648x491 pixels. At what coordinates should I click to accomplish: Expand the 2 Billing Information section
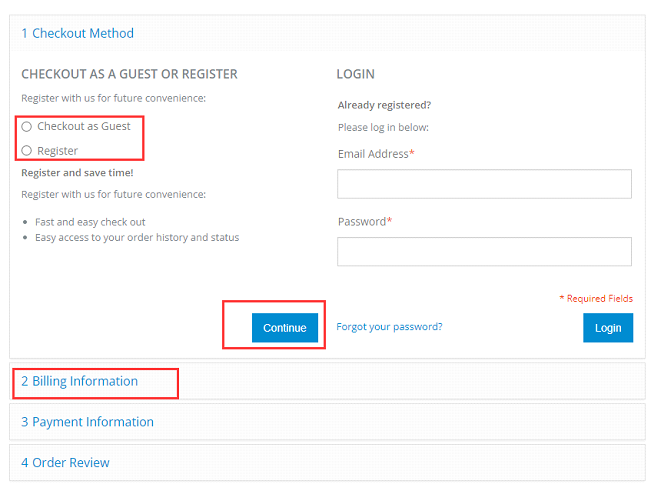tap(79, 381)
